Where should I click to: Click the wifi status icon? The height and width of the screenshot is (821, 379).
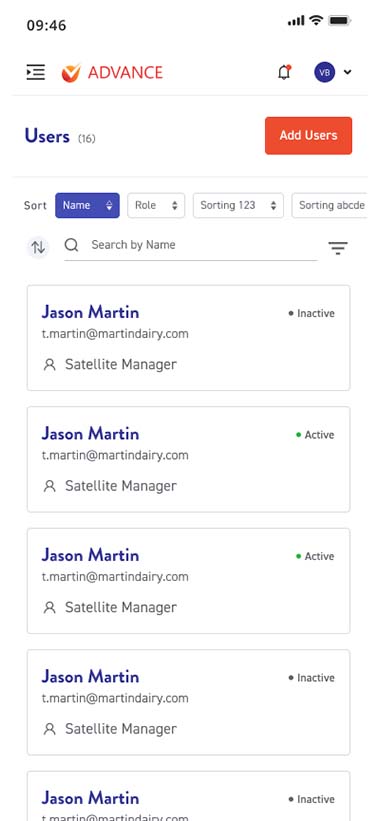316,20
